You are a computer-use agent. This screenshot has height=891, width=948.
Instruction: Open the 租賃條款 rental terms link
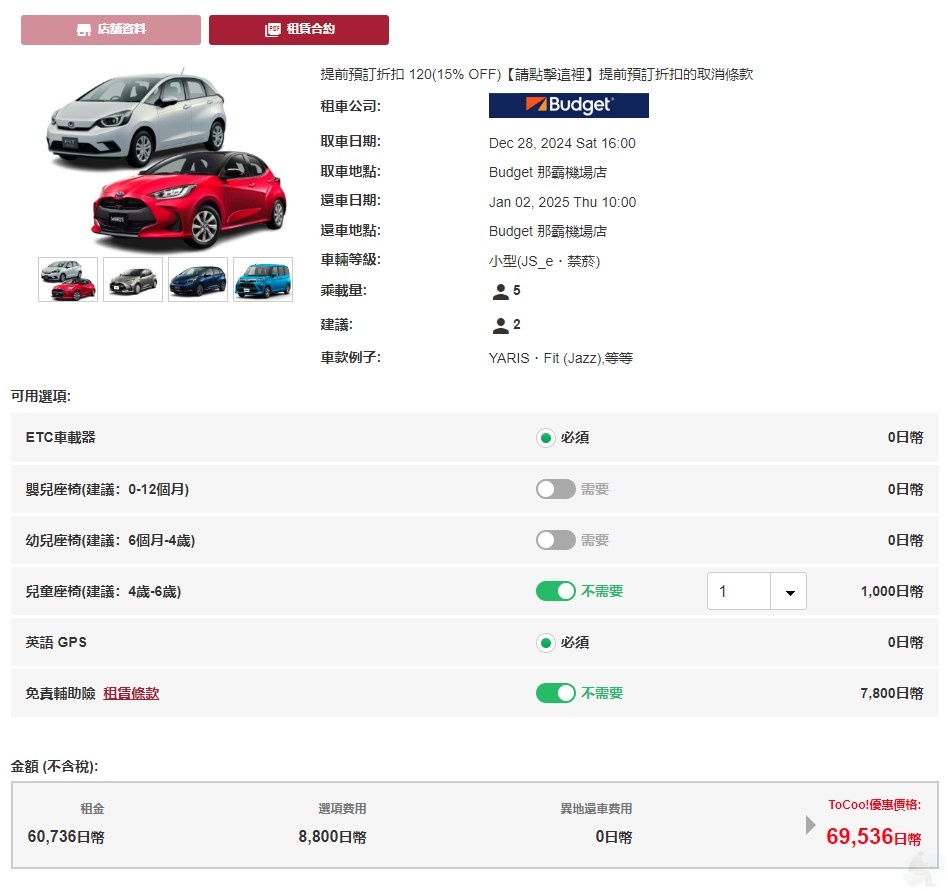131,693
